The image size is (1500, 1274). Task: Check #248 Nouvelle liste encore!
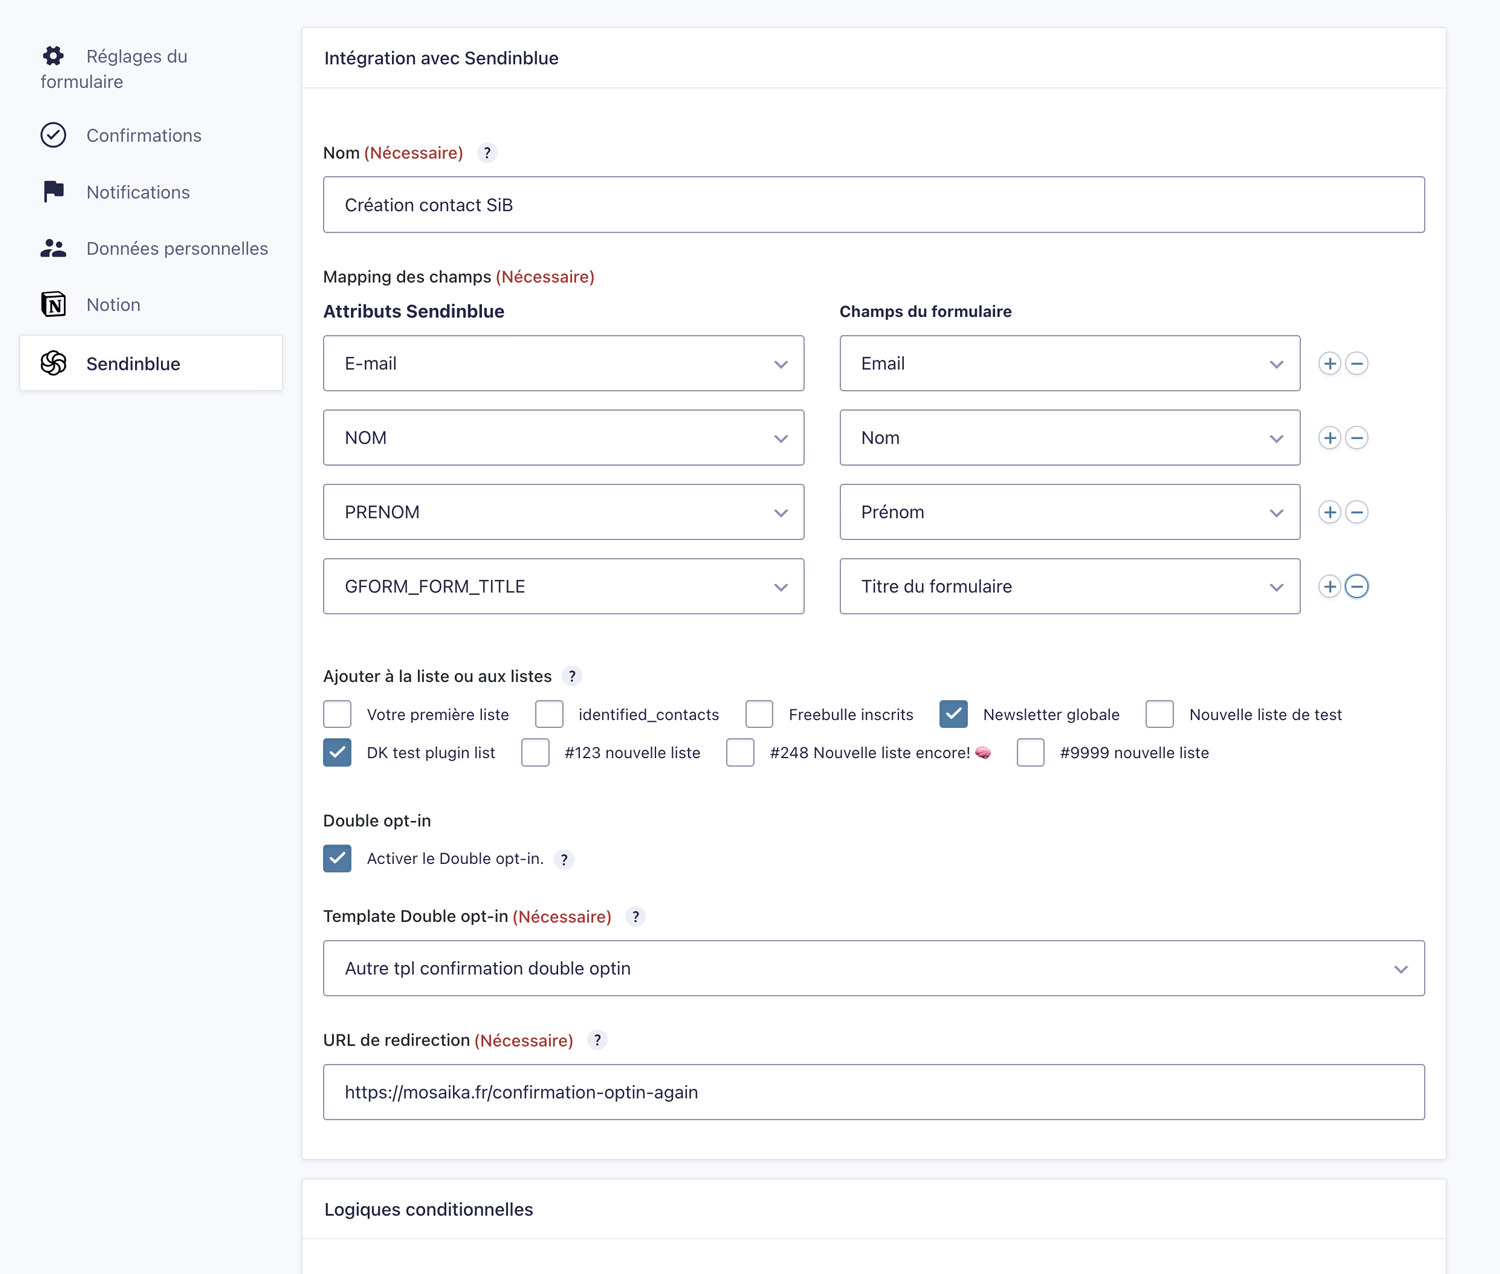click(740, 752)
